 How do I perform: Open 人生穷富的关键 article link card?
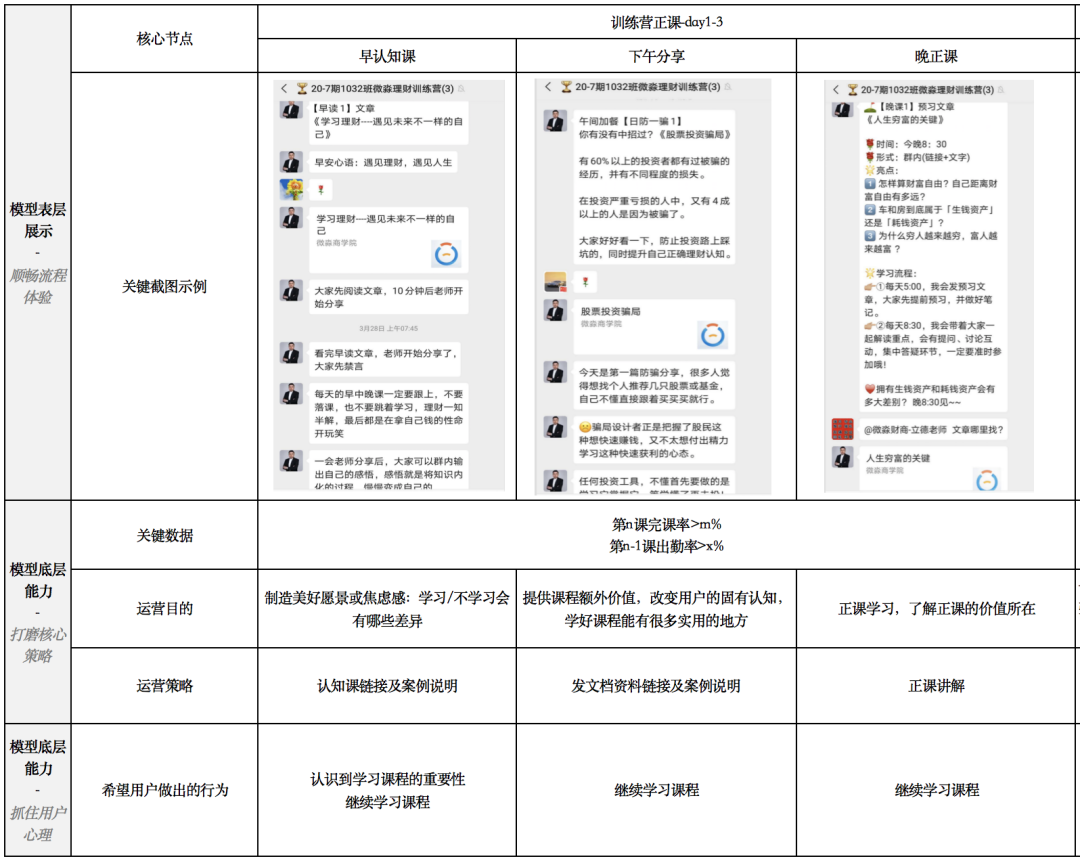coord(933,469)
